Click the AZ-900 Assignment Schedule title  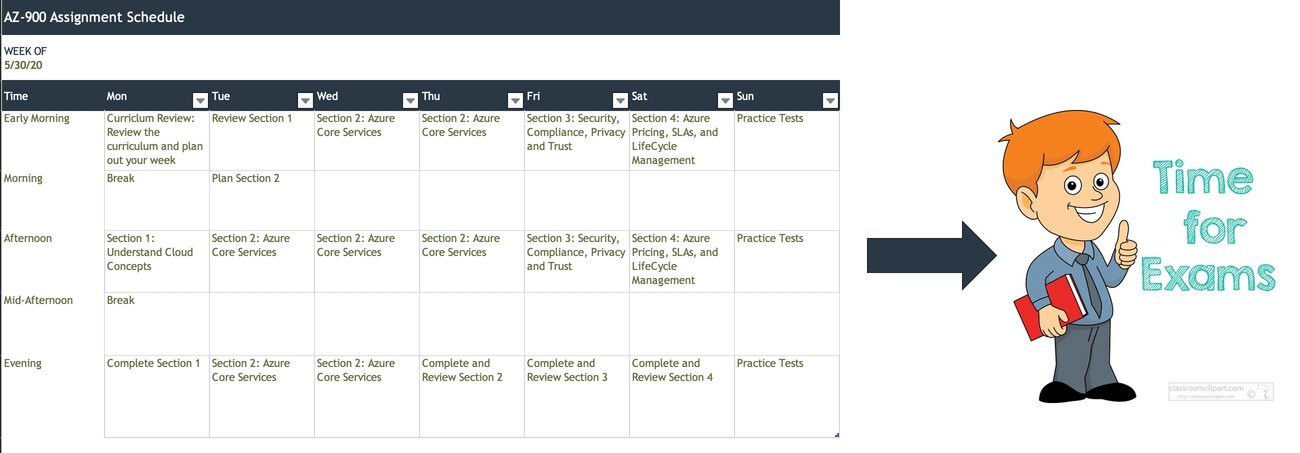(94, 17)
